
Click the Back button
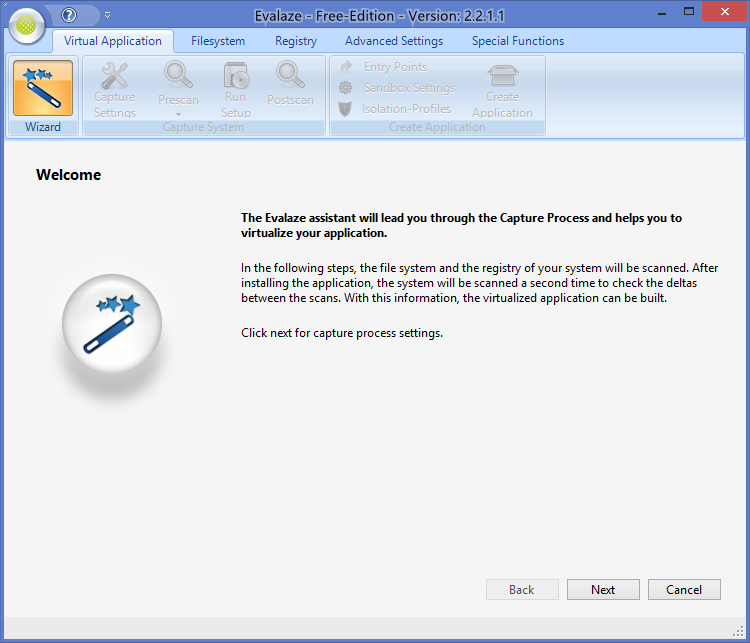pyautogui.click(x=522, y=589)
